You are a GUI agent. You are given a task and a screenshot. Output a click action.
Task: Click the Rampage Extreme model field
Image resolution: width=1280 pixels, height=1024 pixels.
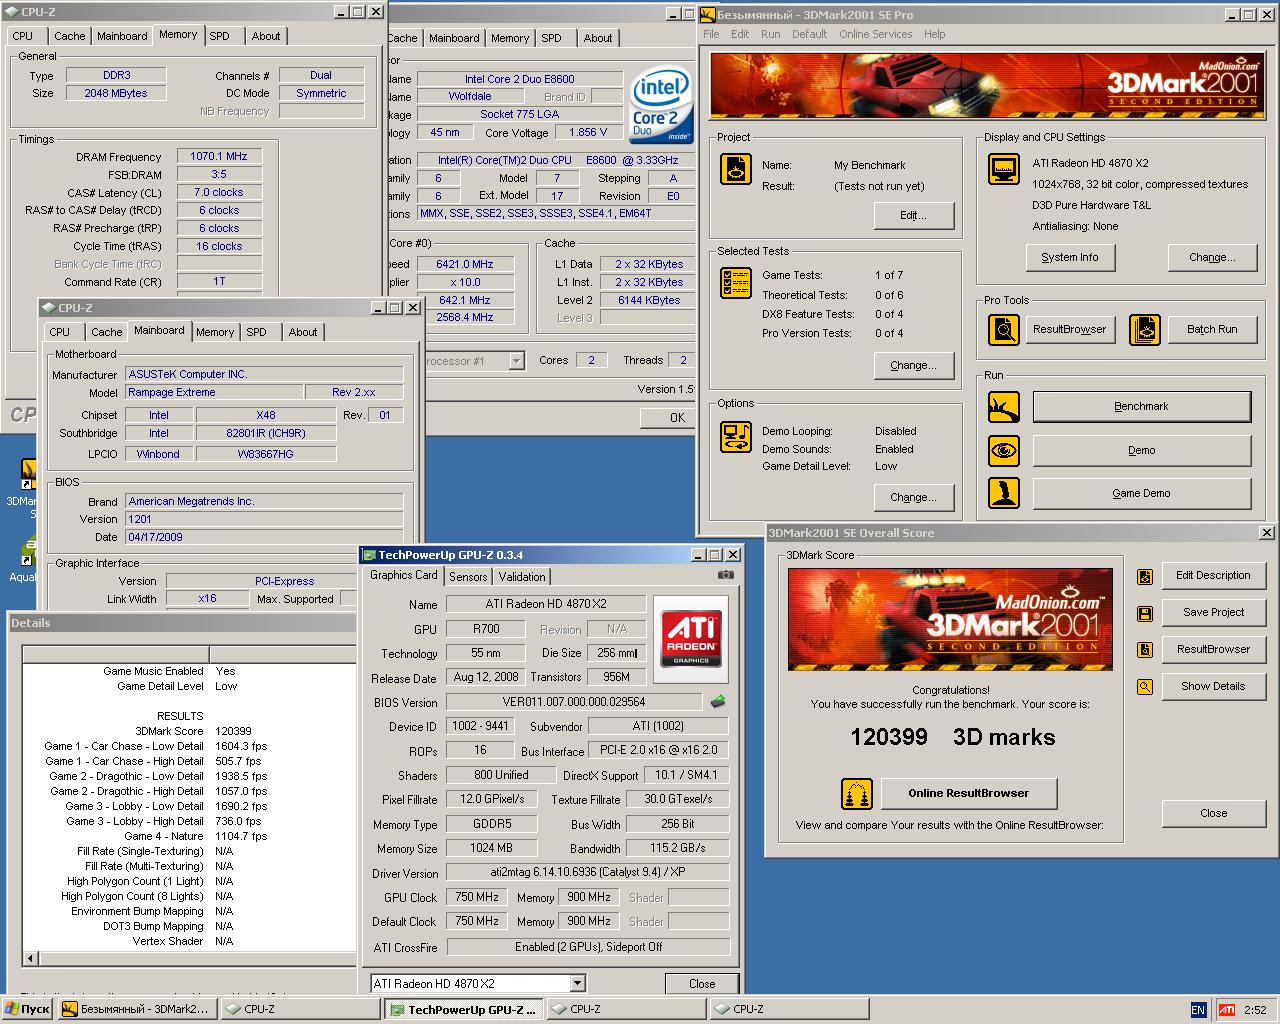coord(213,393)
